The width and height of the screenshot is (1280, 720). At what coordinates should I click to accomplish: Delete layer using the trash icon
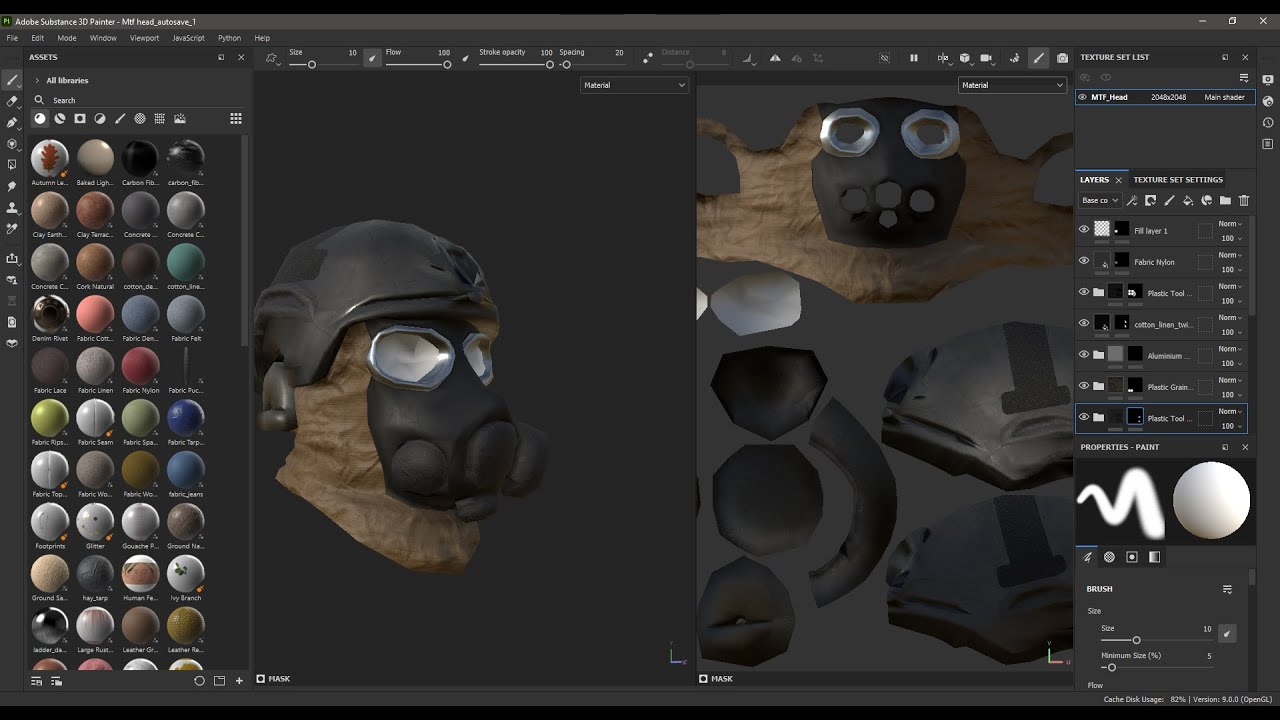[x=1244, y=201]
